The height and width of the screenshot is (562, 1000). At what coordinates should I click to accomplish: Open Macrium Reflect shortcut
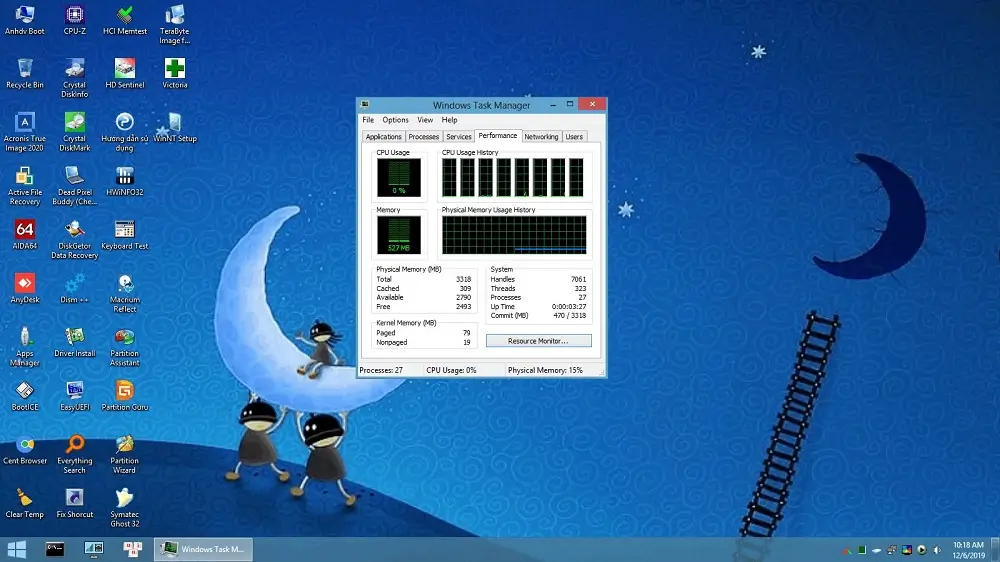(125, 285)
